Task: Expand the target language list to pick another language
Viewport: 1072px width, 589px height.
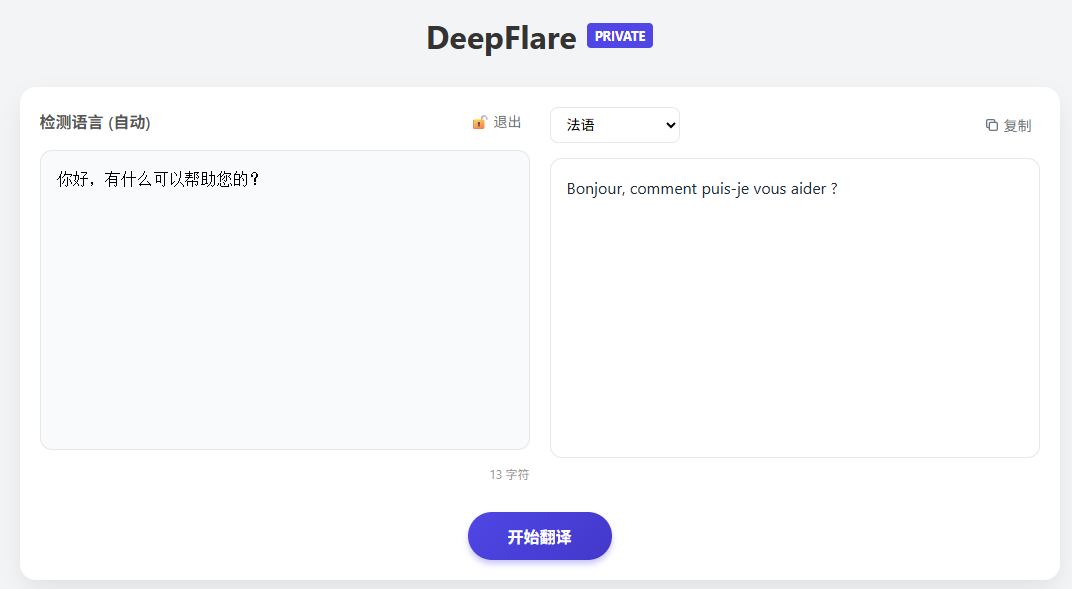Action: tap(614, 124)
